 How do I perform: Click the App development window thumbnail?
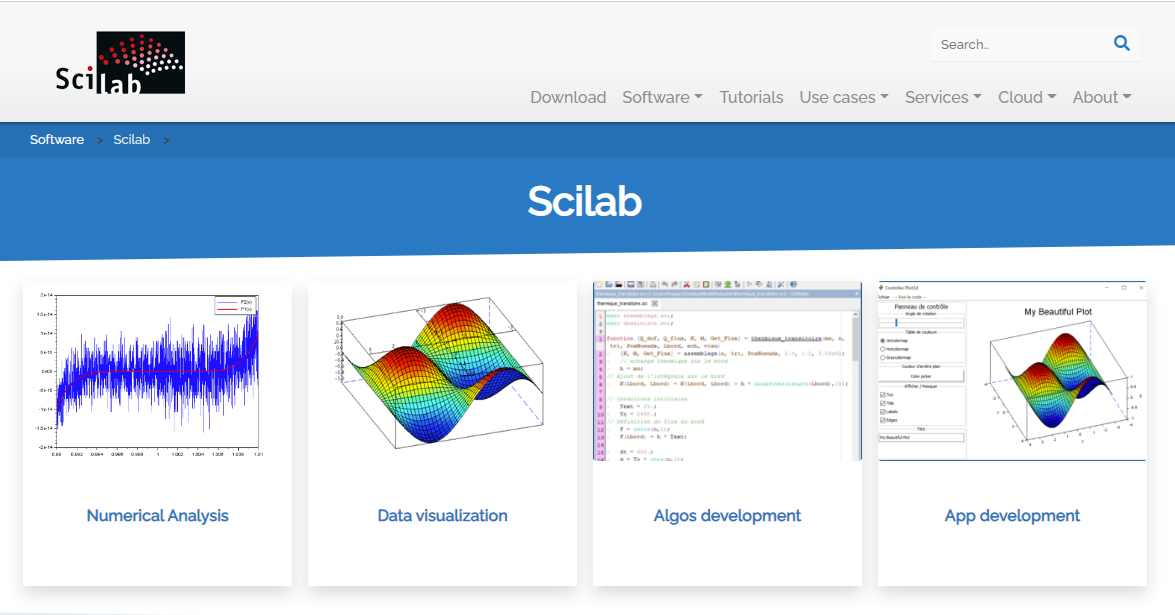pyautogui.click(x=1012, y=372)
